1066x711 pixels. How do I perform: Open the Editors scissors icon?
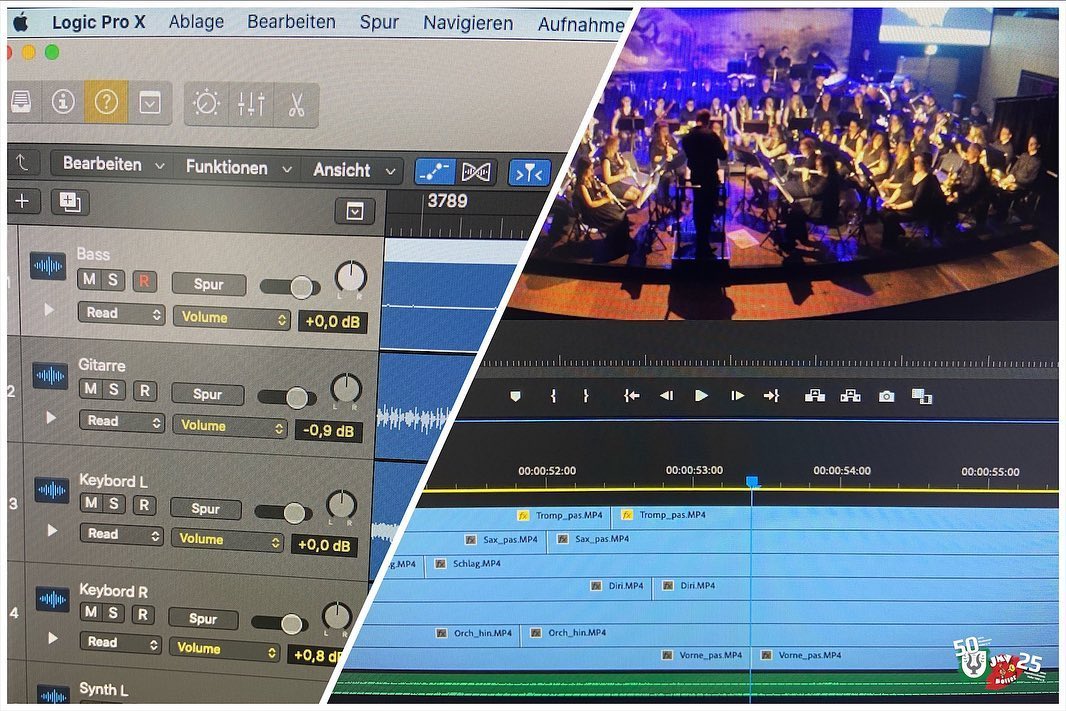(x=297, y=105)
